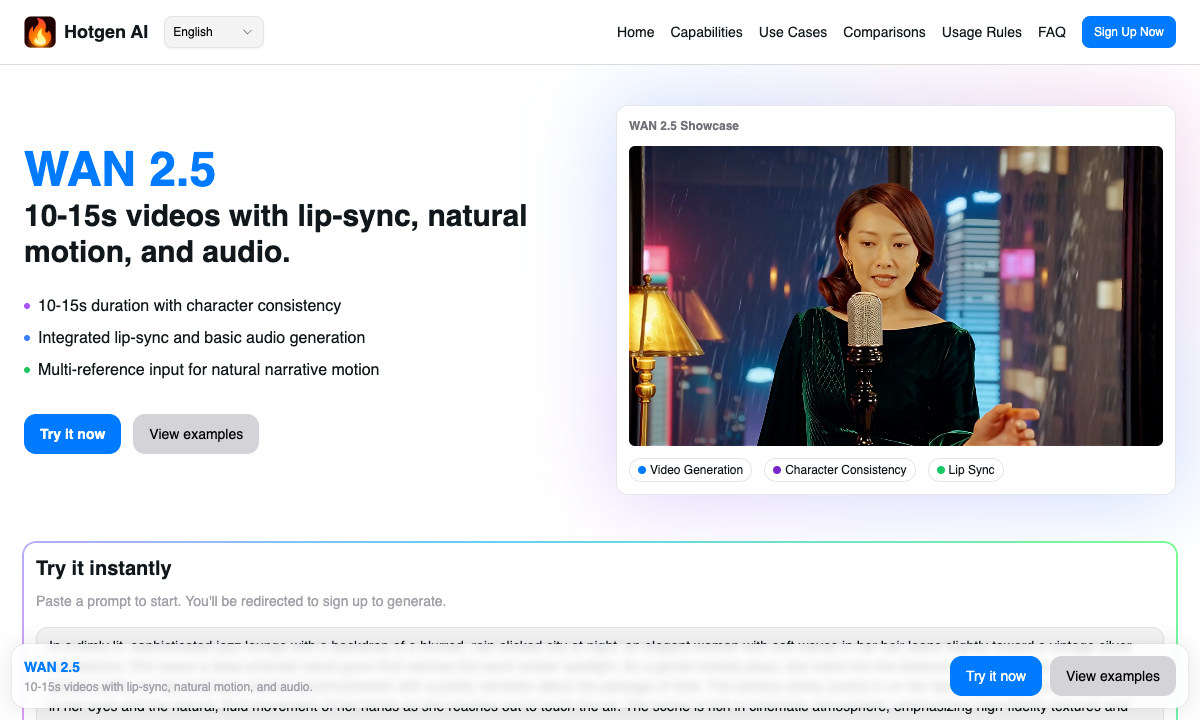This screenshot has width=1200, height=720.
Task: Play the WAN 2.5 Showcase video
Action: tap(895, 296)
